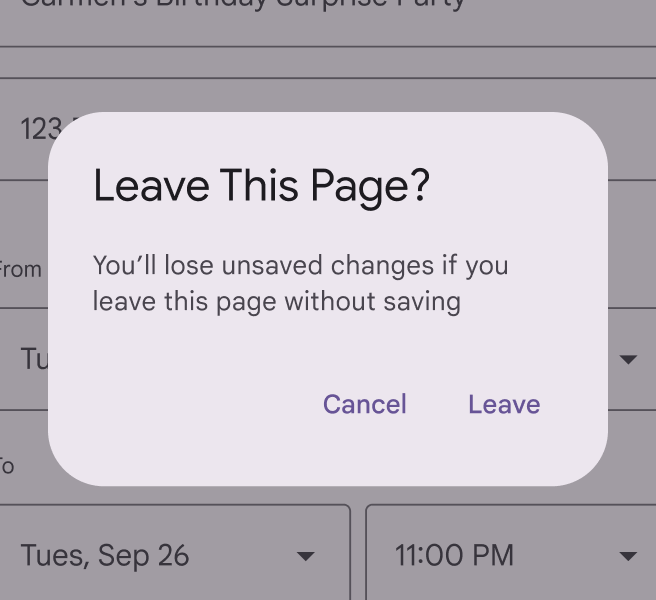Viewport: 656px width, 600px height.
Task: Open the partially hidden From date dropdown
Action: click(x=30, y=358)
